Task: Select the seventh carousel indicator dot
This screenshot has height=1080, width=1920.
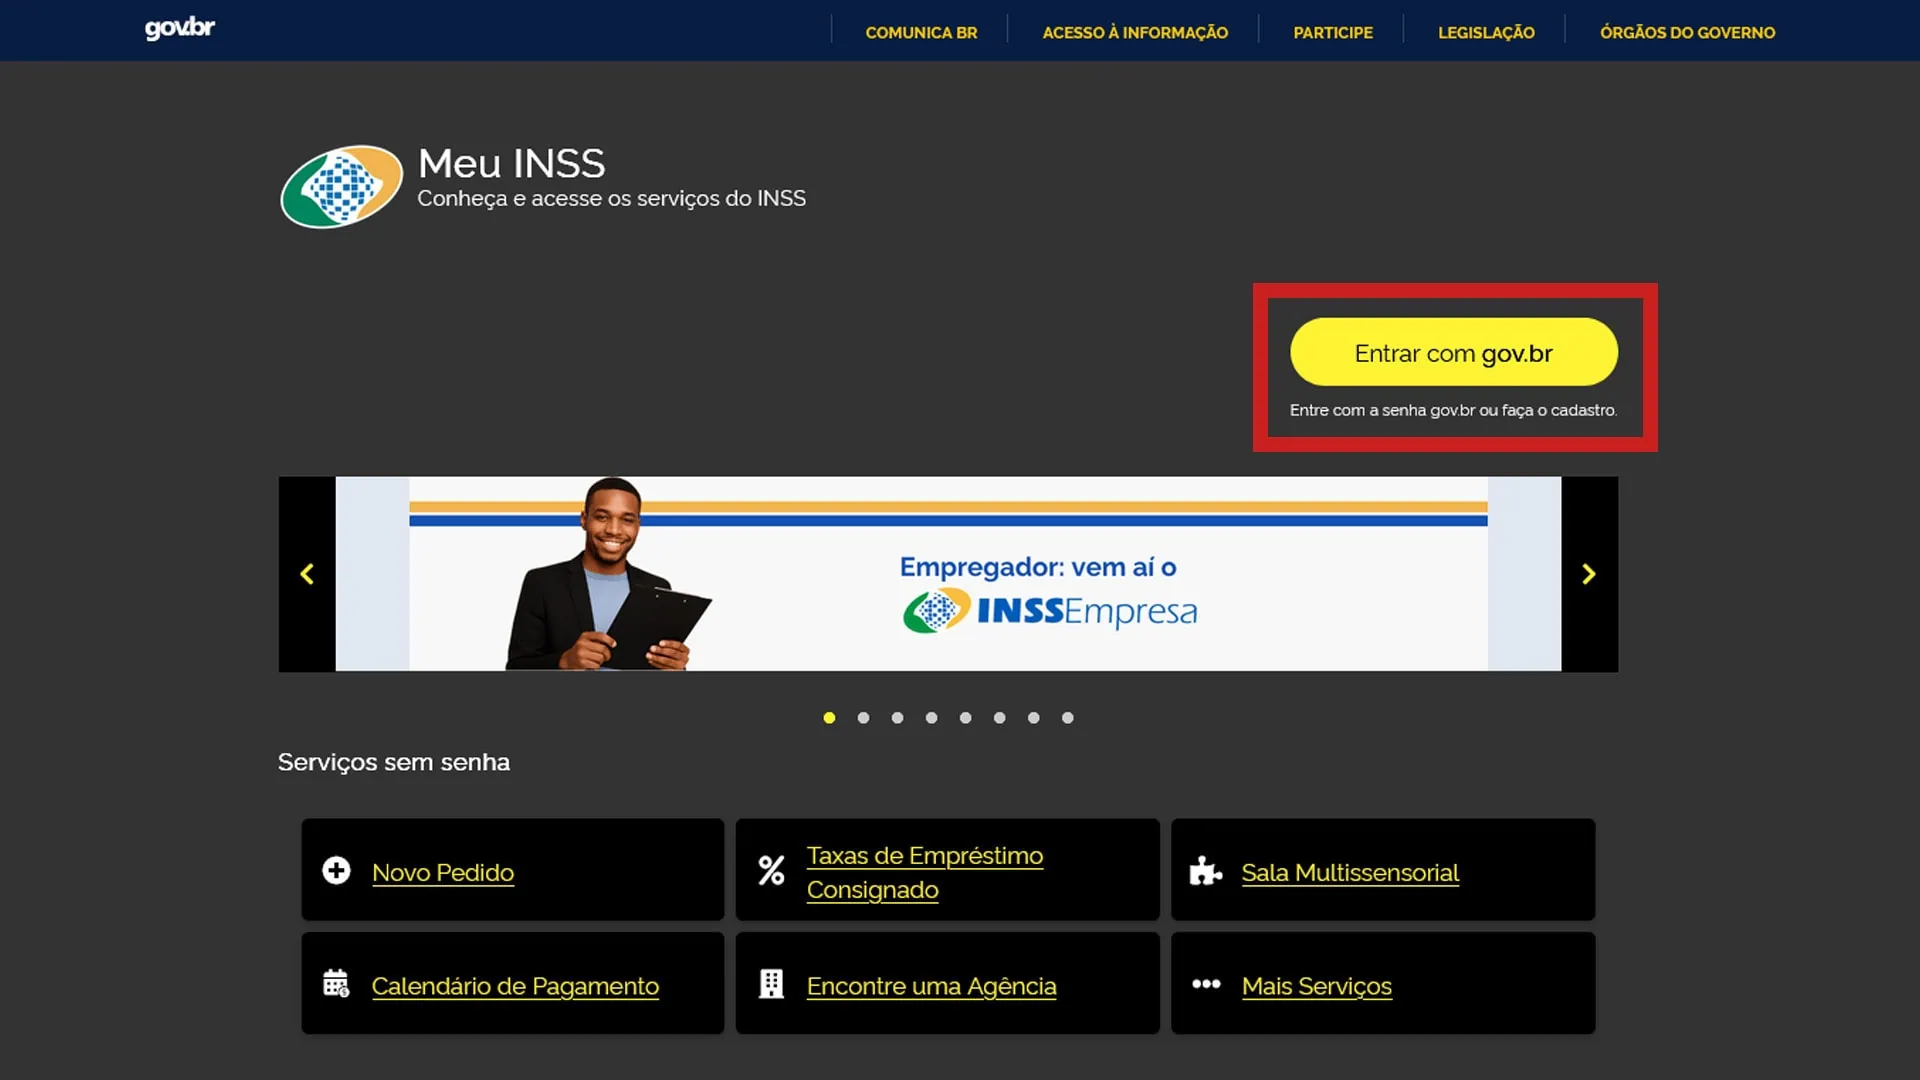Action: click(x=1033, y=718)
